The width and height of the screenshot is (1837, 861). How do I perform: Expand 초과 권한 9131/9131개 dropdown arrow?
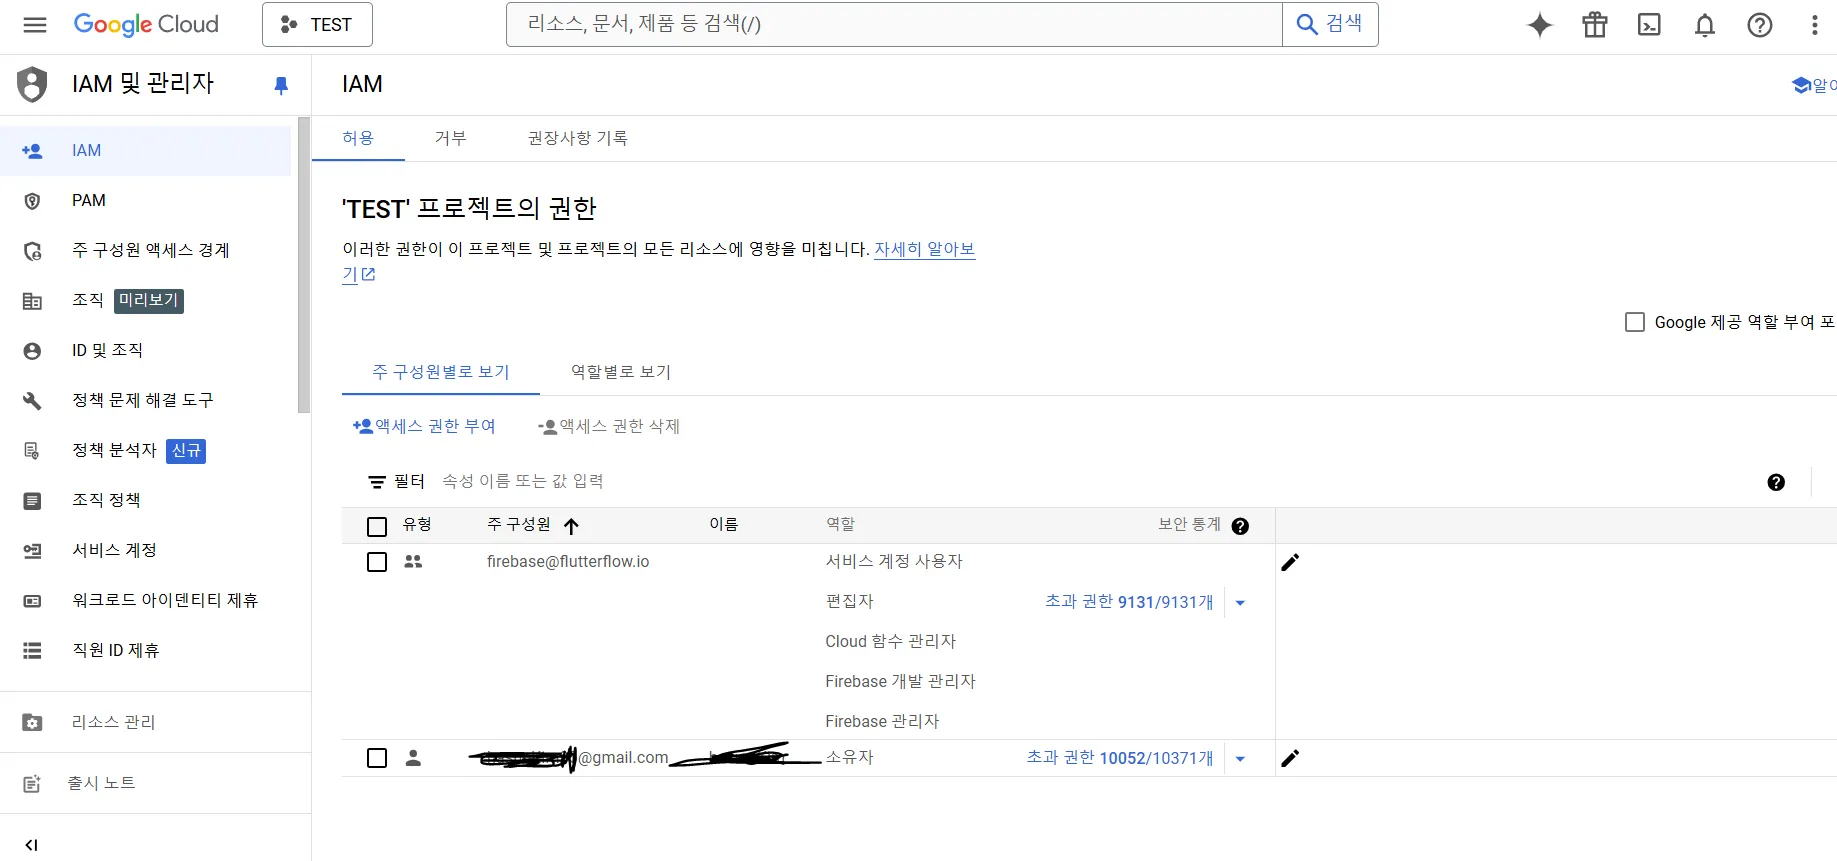click(1240, 603)
